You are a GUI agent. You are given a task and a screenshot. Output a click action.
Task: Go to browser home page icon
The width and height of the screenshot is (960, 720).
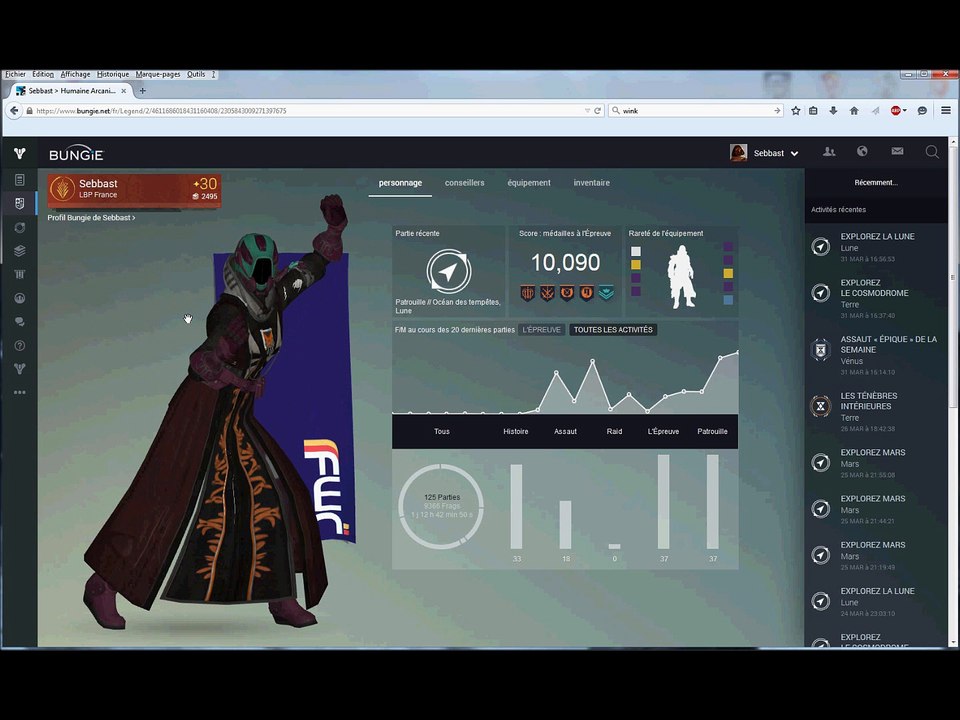pos(854,111)
